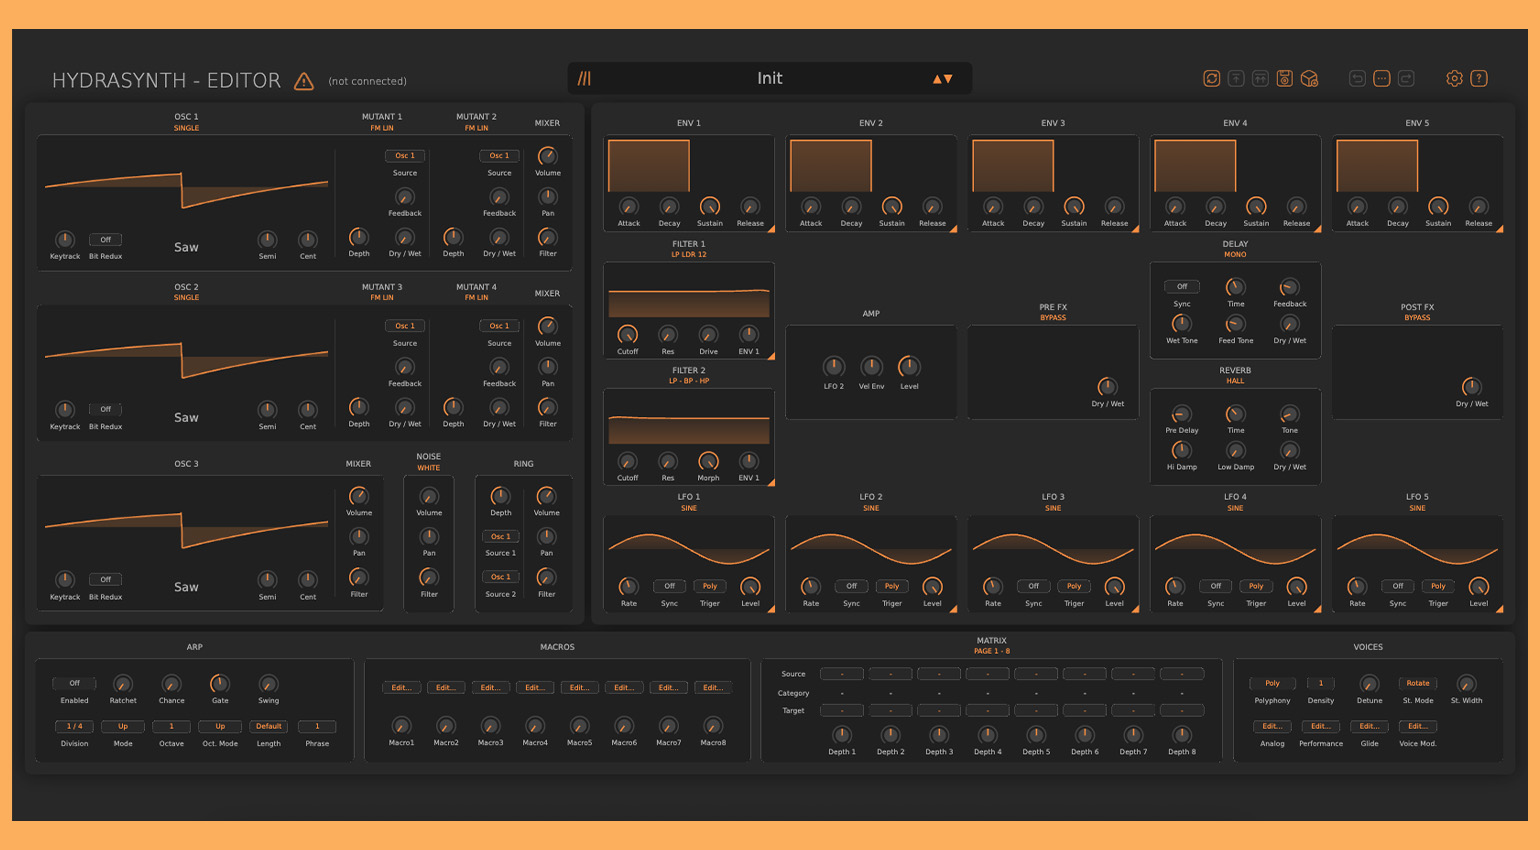Viewport: 1540px width, 850px height.
Task: Open Mutant 4 Source Osc 1 dropdown
Action: pyautogui.click(x=499, y=325)
